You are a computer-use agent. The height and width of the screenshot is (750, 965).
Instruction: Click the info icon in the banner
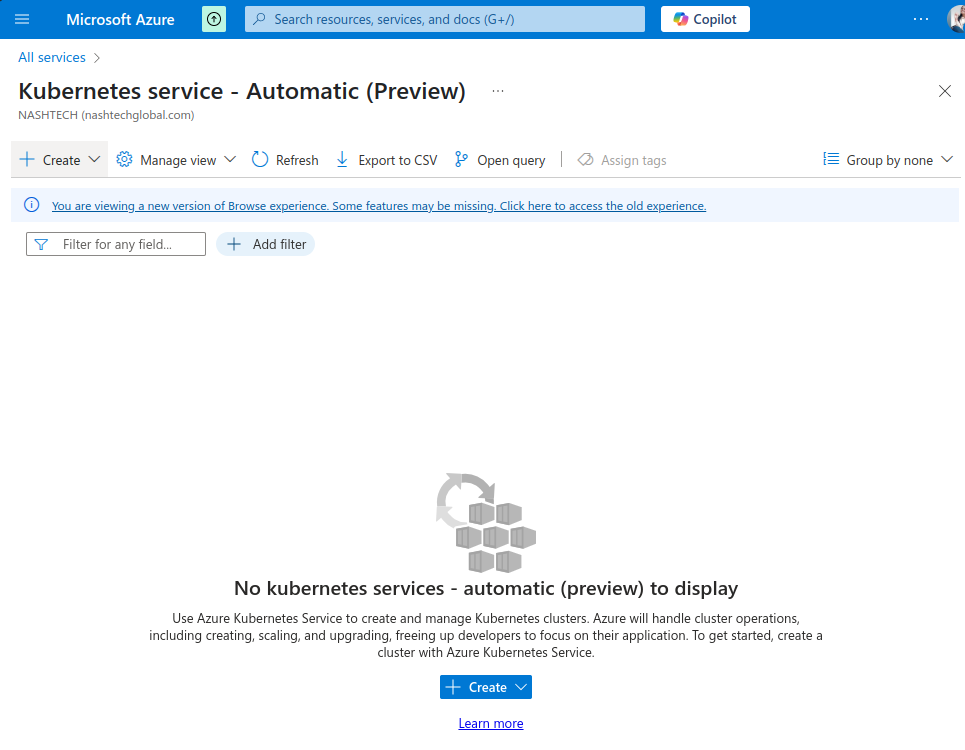click(x=32, y=205)
